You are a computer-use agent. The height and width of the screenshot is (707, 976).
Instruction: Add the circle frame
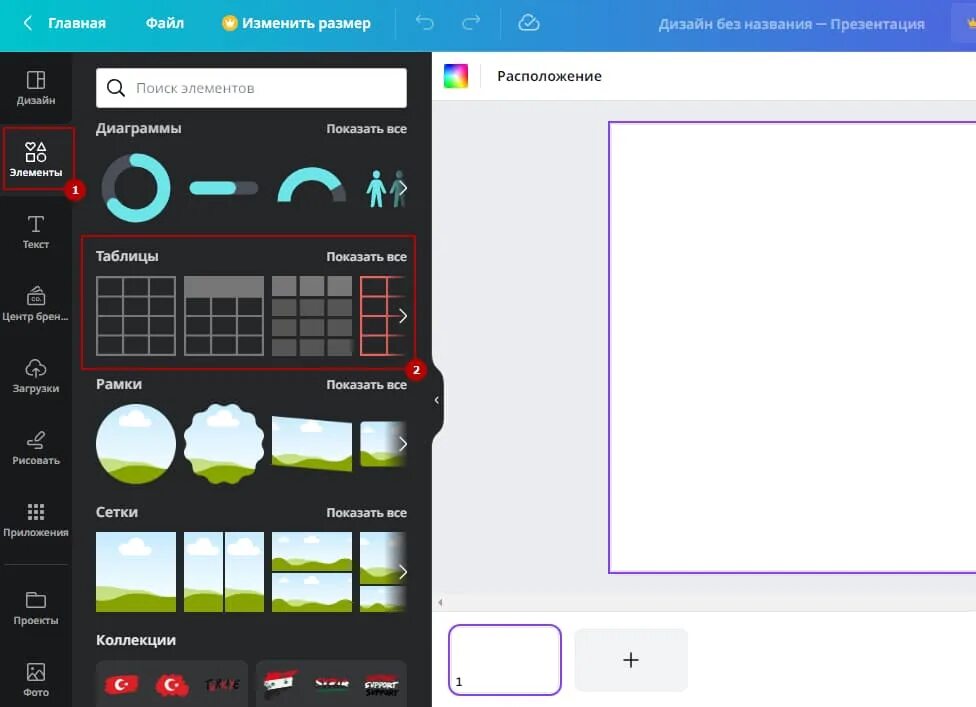click(x=136, y=444)
